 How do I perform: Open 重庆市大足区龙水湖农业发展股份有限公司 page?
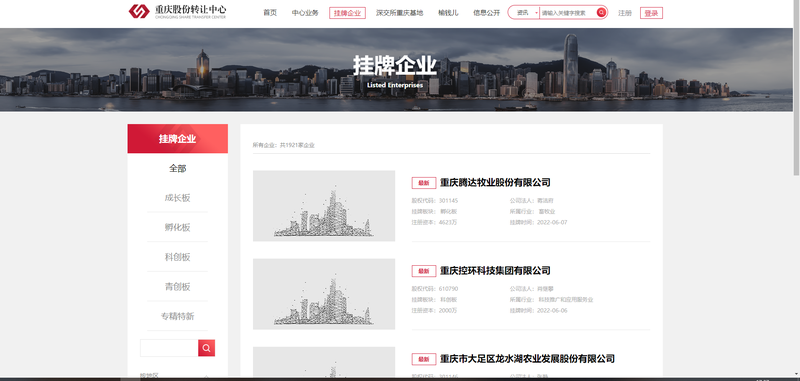click(527, 359)
